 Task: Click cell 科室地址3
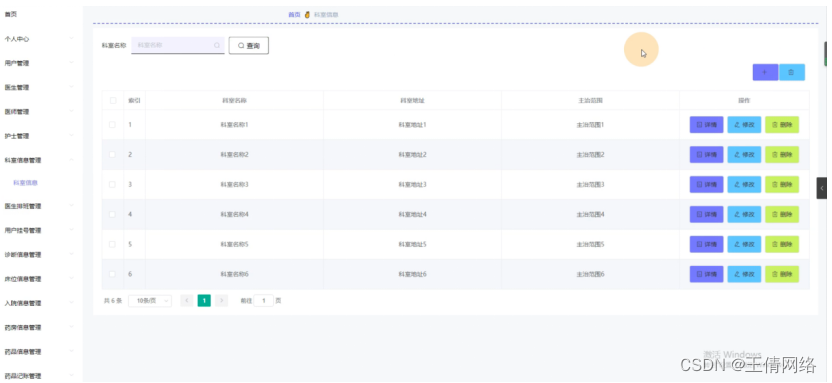[412, 185]
